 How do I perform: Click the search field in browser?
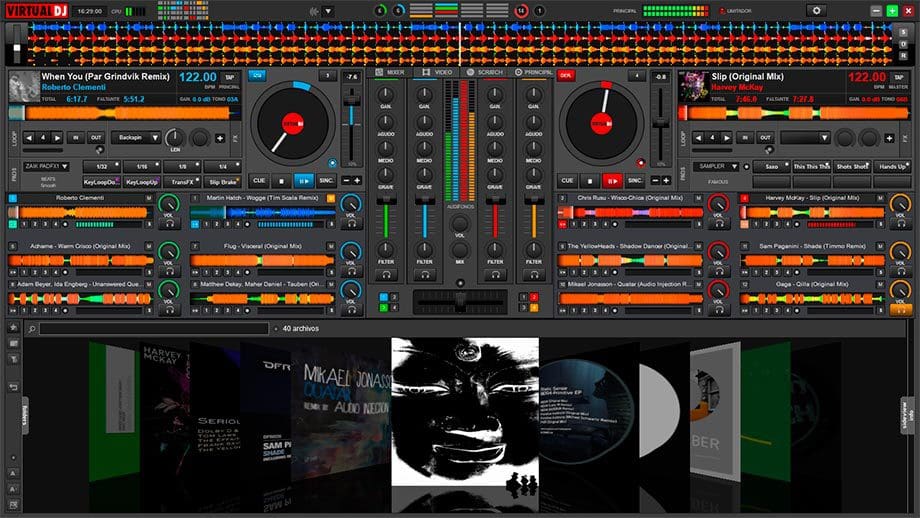click(154, 329)
